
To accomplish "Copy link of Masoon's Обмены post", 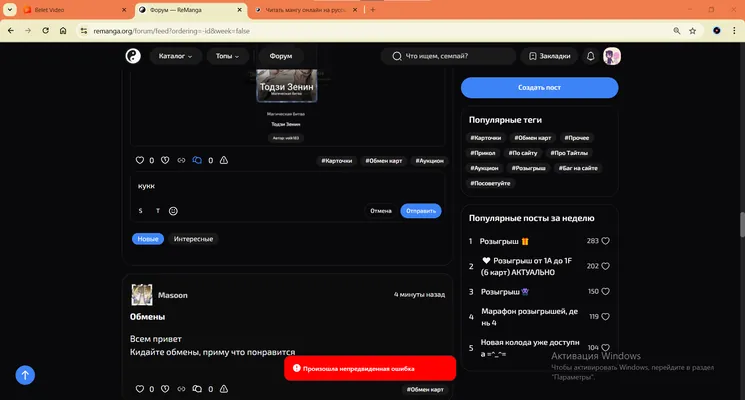I will click(181, 389).
